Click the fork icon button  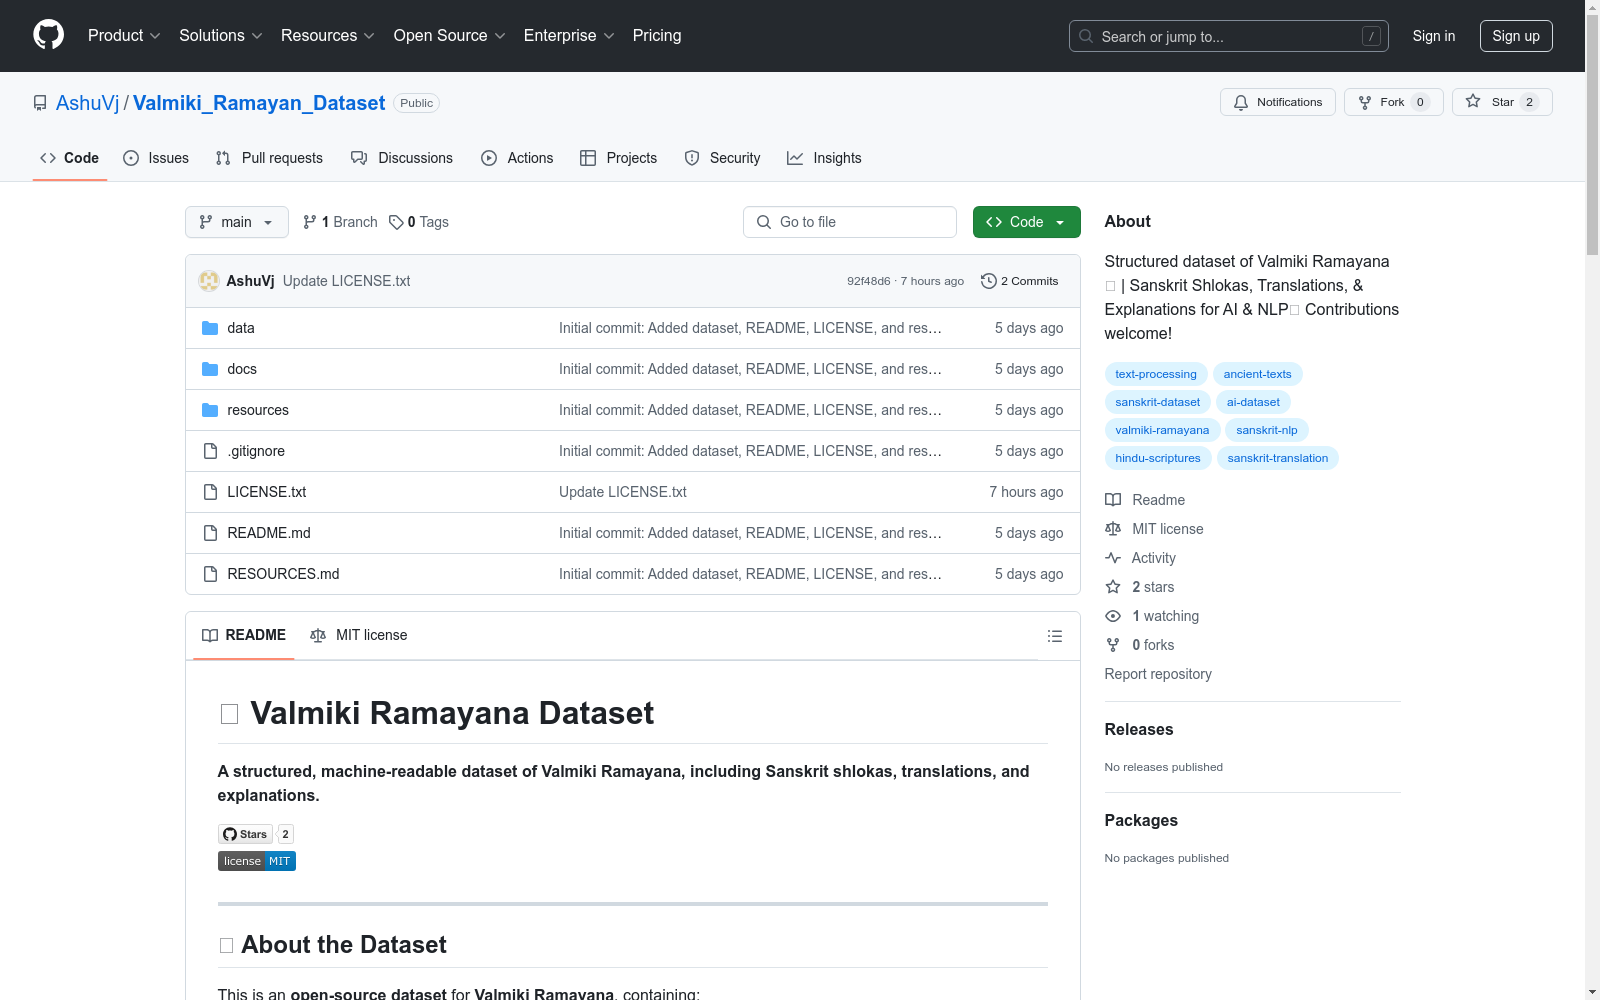(1365, 102)
